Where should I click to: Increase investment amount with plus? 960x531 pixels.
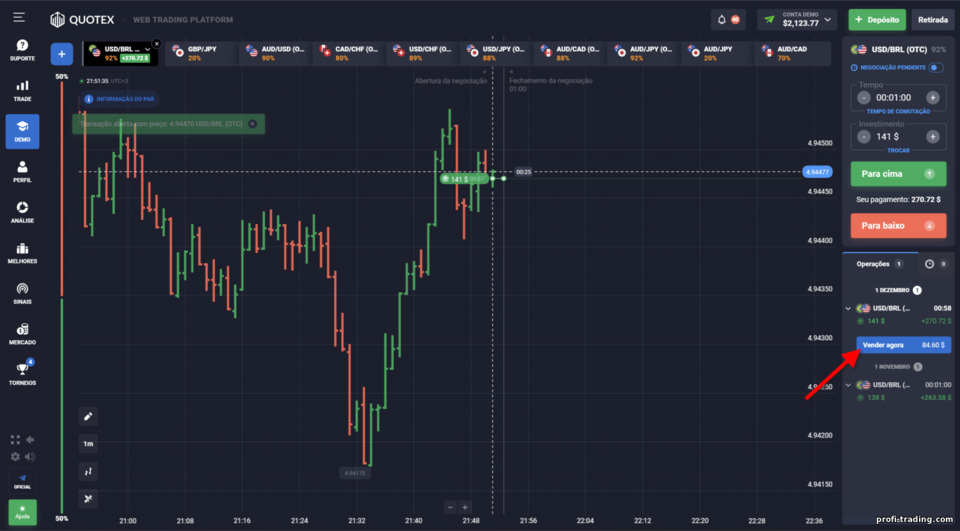pos(932,137)
